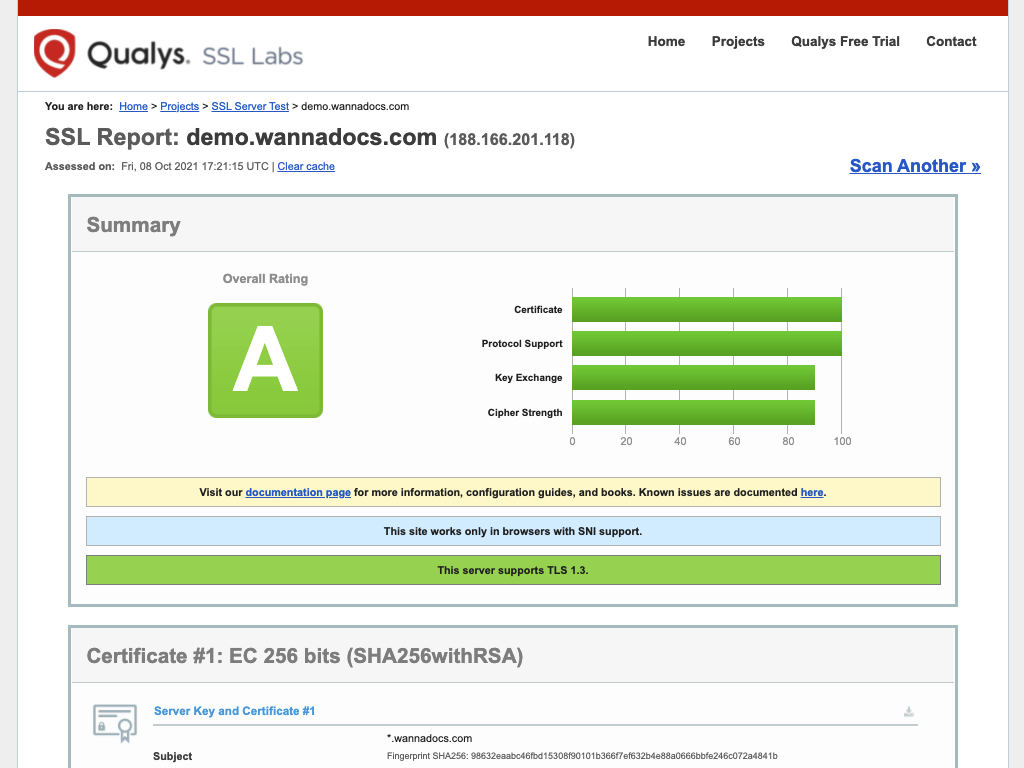Image resolution: width=1024 pixels, height=768 pixels.
Task: Click the Server Key and Certificate #1 heading
Action: point(234,711)
